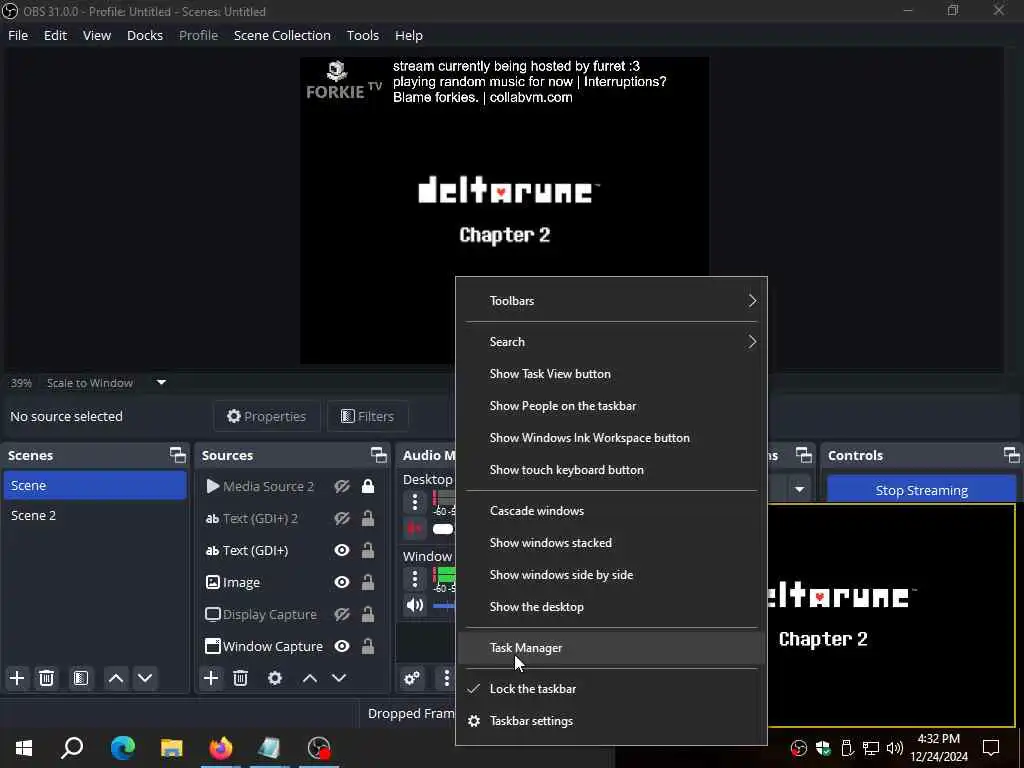Open Audio Mixer advanced properties gears icon
This screenshot has height=768, width=1024.
point(412,678)
